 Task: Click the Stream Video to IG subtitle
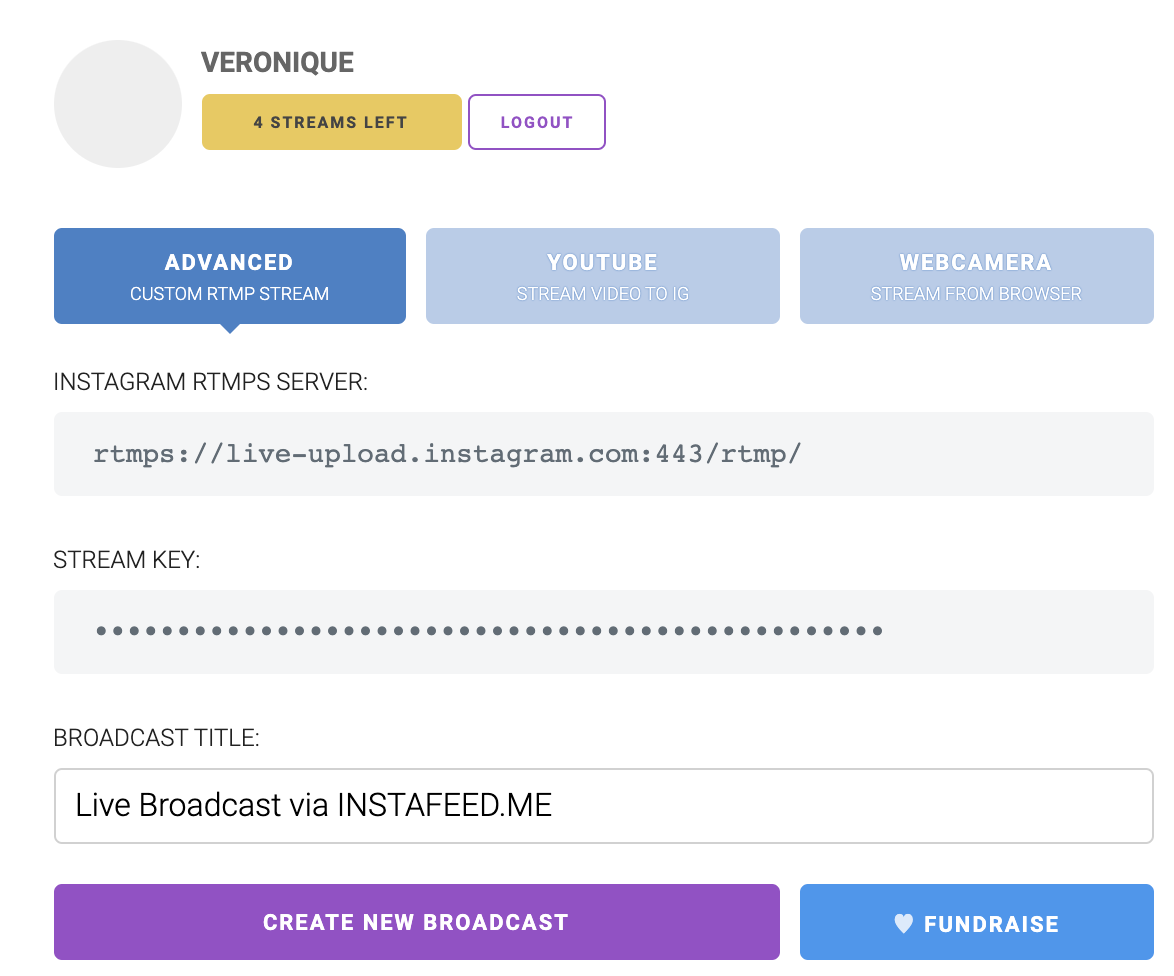602,294
